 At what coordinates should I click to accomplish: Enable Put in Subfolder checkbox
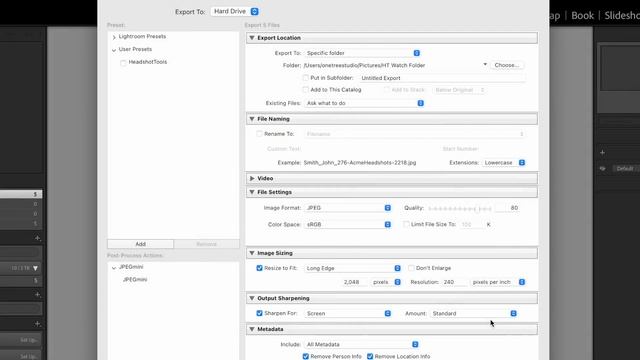coord(305,78)
